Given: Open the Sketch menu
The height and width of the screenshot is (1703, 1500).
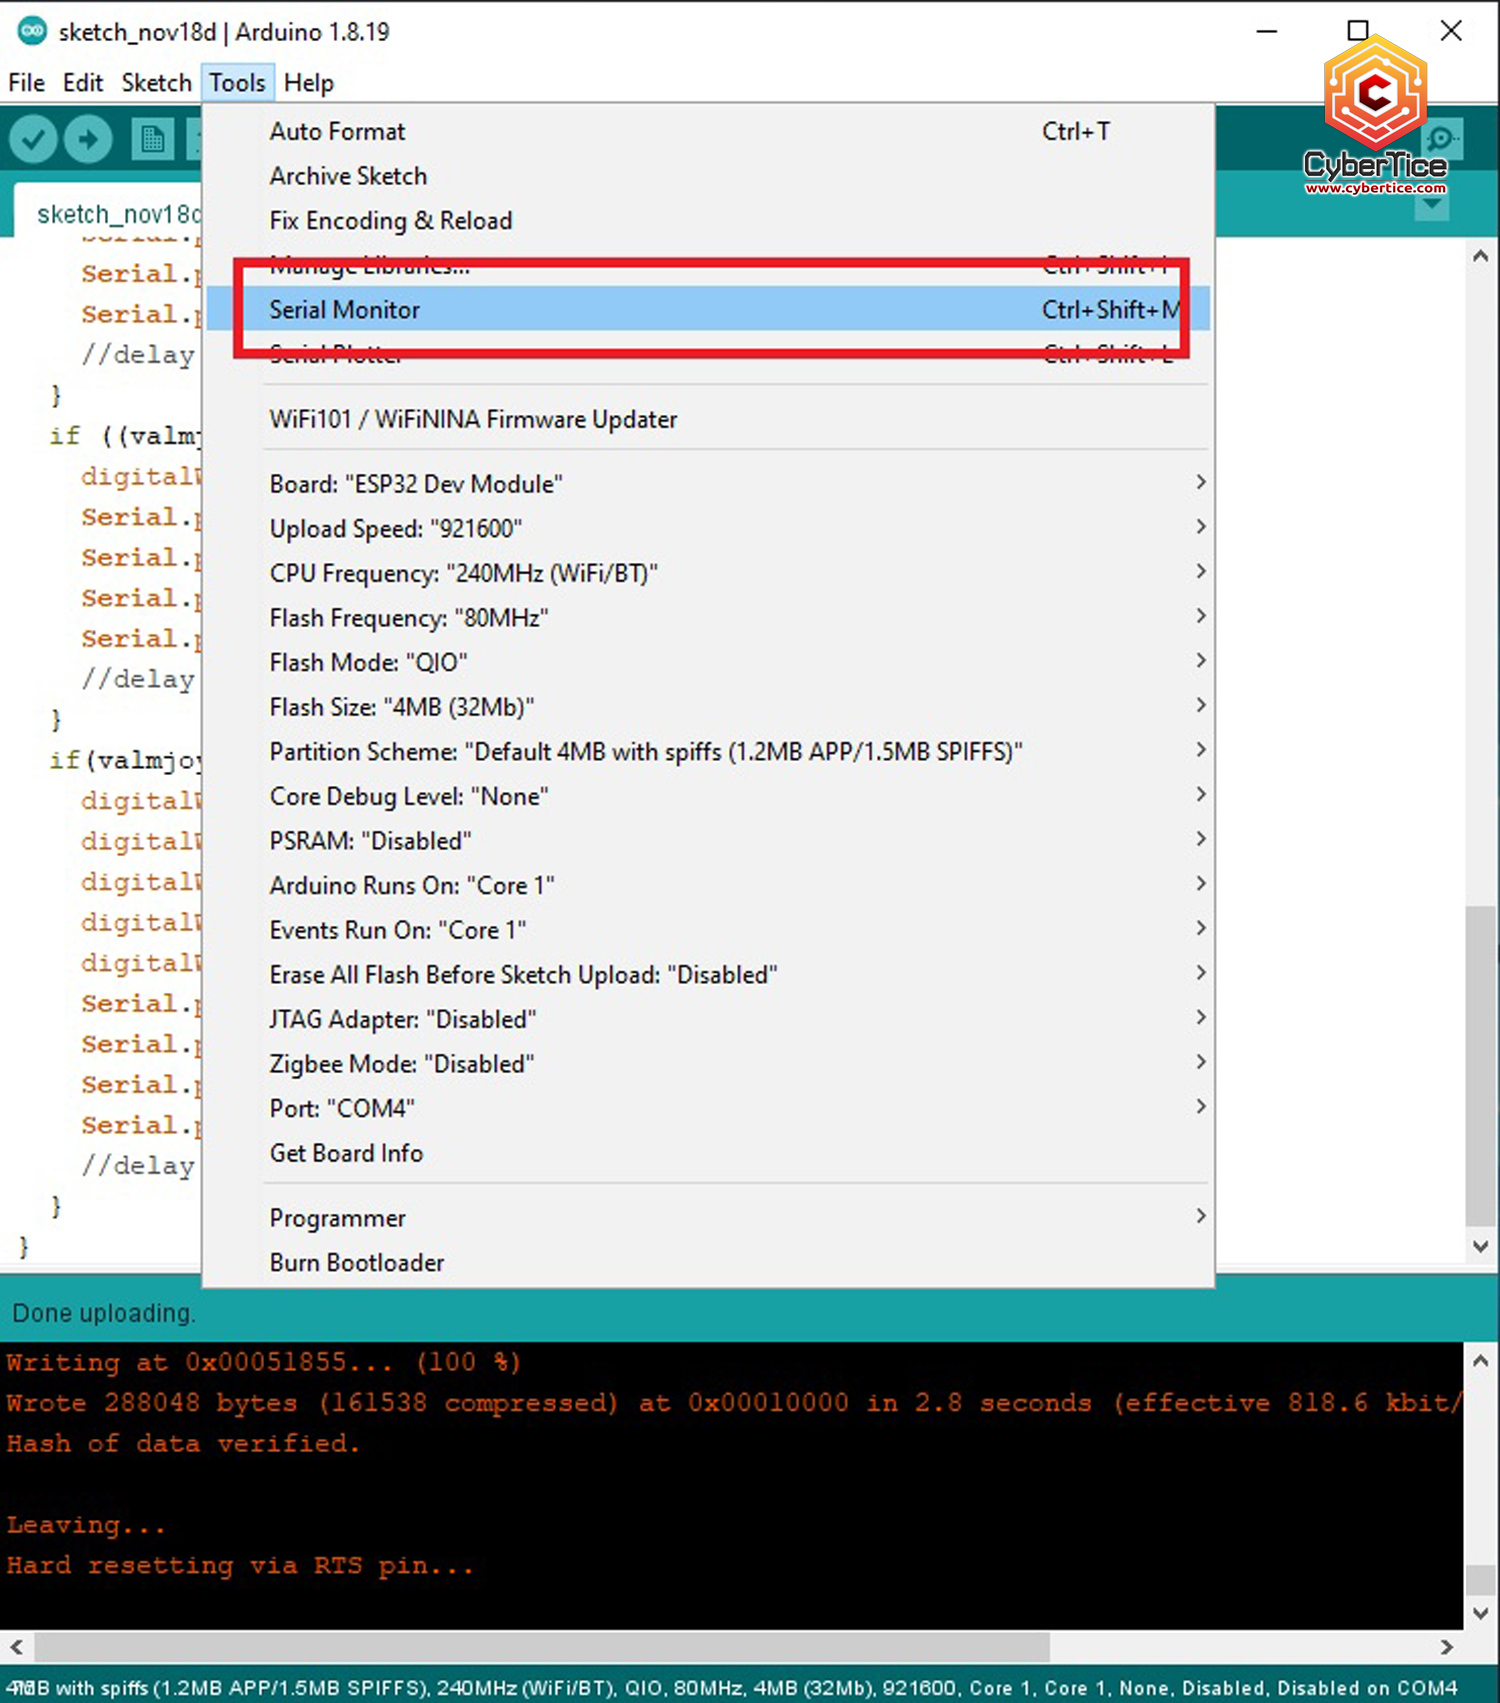Looking at the screenshot, I should [156, 83].
